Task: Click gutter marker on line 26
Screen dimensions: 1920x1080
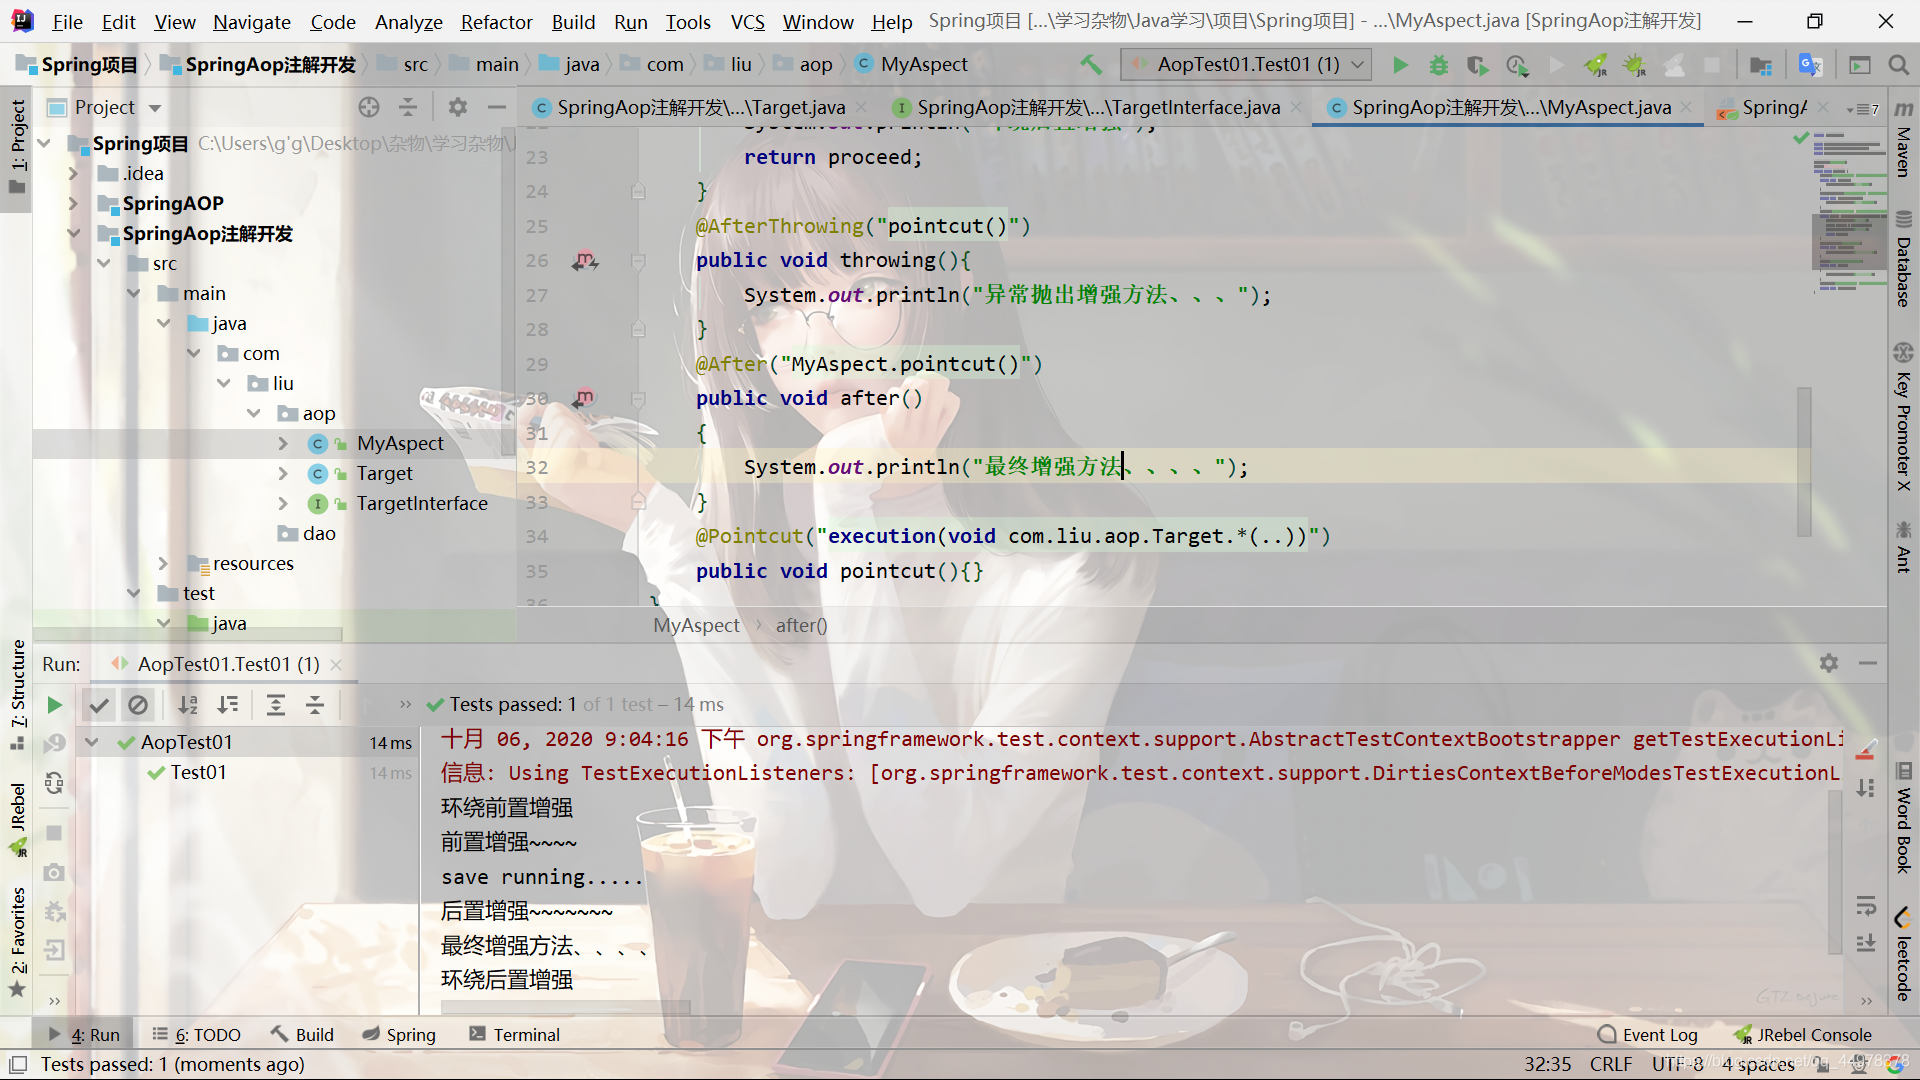Action: [585, 261]
